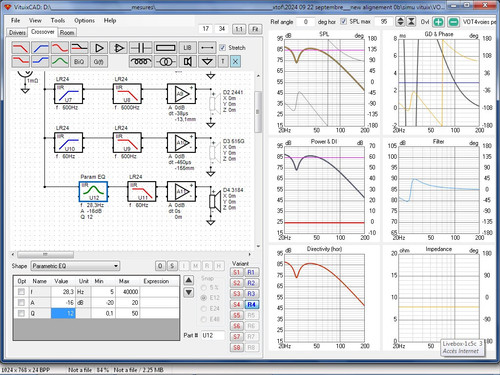Click the schematic vertical scrollbar thumb

coord(258,112)
